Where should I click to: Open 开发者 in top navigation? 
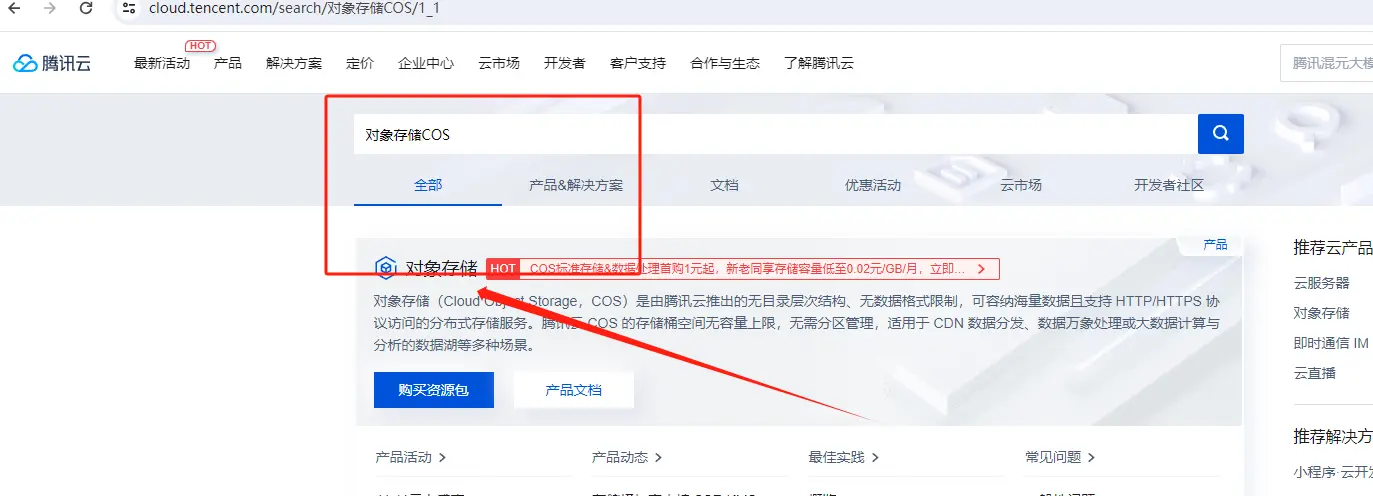coord(565,63)
